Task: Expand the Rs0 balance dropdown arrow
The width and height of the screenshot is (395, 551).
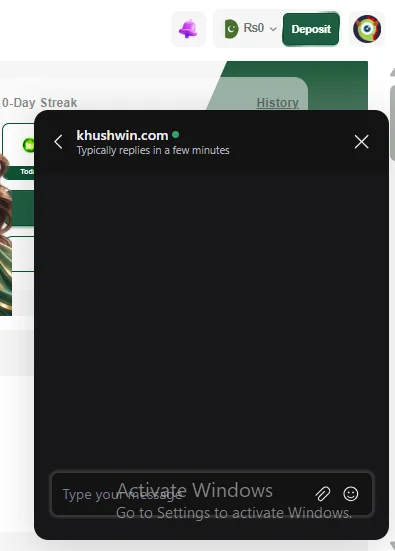Action: point(273,29)
